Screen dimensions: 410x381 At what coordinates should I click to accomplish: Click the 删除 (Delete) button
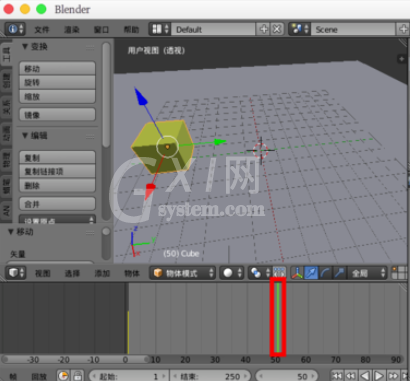point(57,185)
